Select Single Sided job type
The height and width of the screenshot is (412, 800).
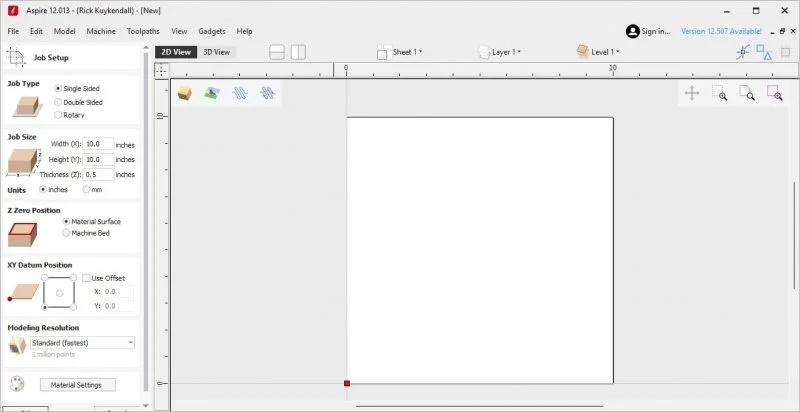coord(77,88)
